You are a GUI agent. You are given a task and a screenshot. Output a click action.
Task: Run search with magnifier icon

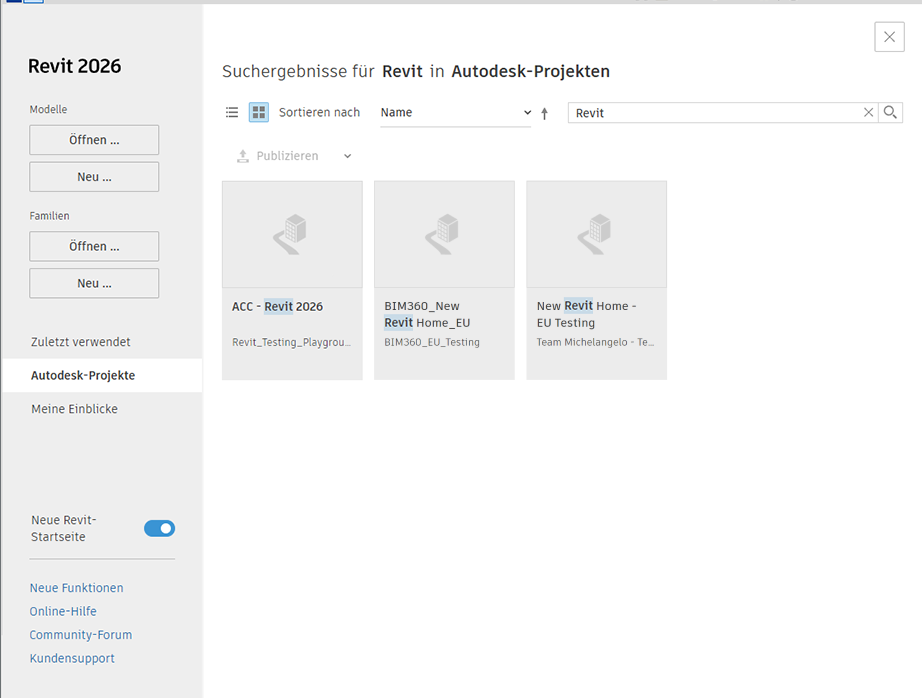890,112
